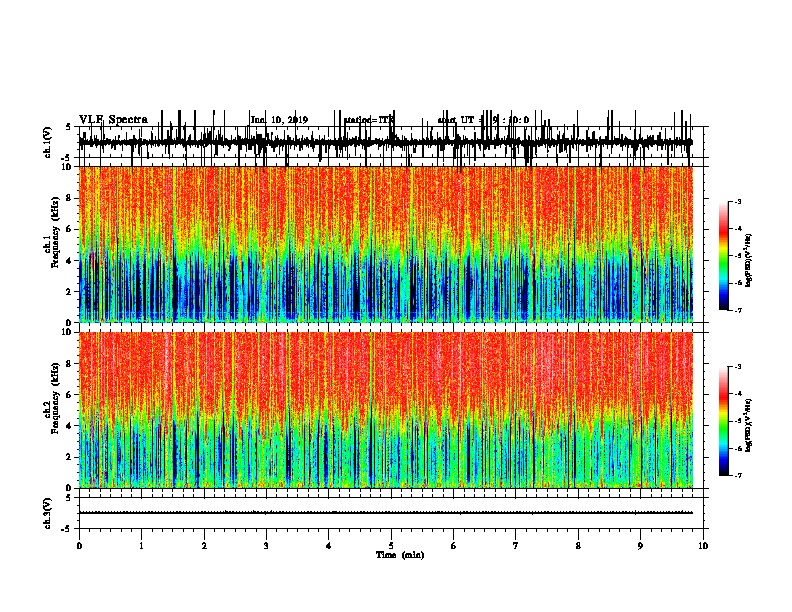Click the ch.2 color scale log(PSD) unit label
This screenshot has height=612, width=792.
[x=749, y=426]
